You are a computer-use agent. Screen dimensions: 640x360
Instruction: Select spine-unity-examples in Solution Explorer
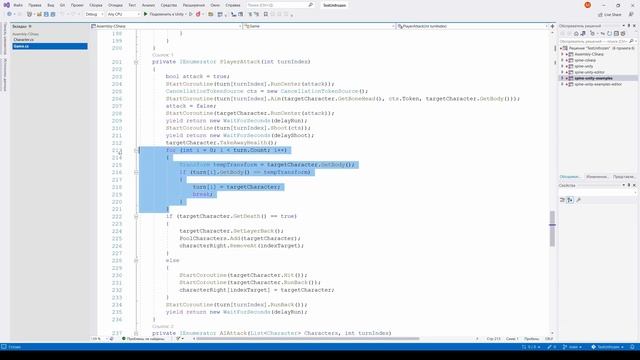(593, 78)
